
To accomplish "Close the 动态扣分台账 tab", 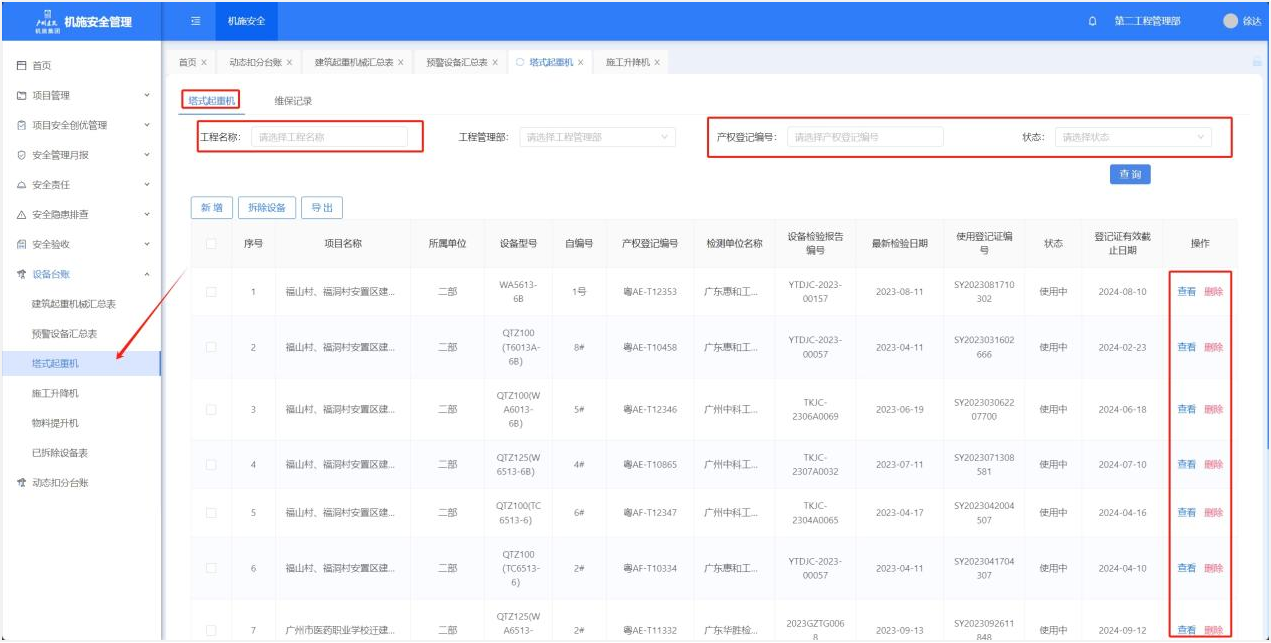I will click(290, 62).
